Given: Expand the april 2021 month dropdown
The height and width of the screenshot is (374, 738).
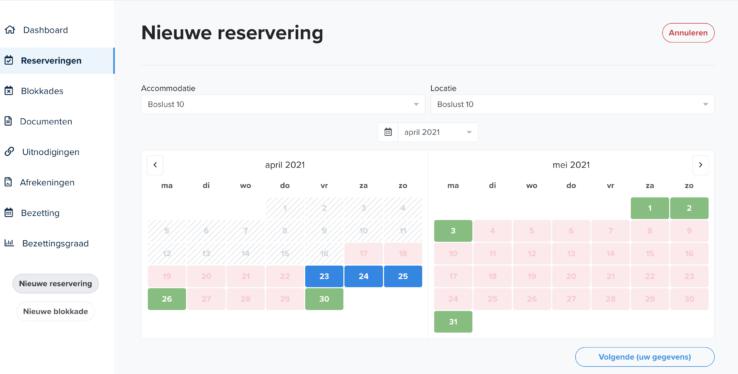Looking at the screenshot, I should 438,132.
